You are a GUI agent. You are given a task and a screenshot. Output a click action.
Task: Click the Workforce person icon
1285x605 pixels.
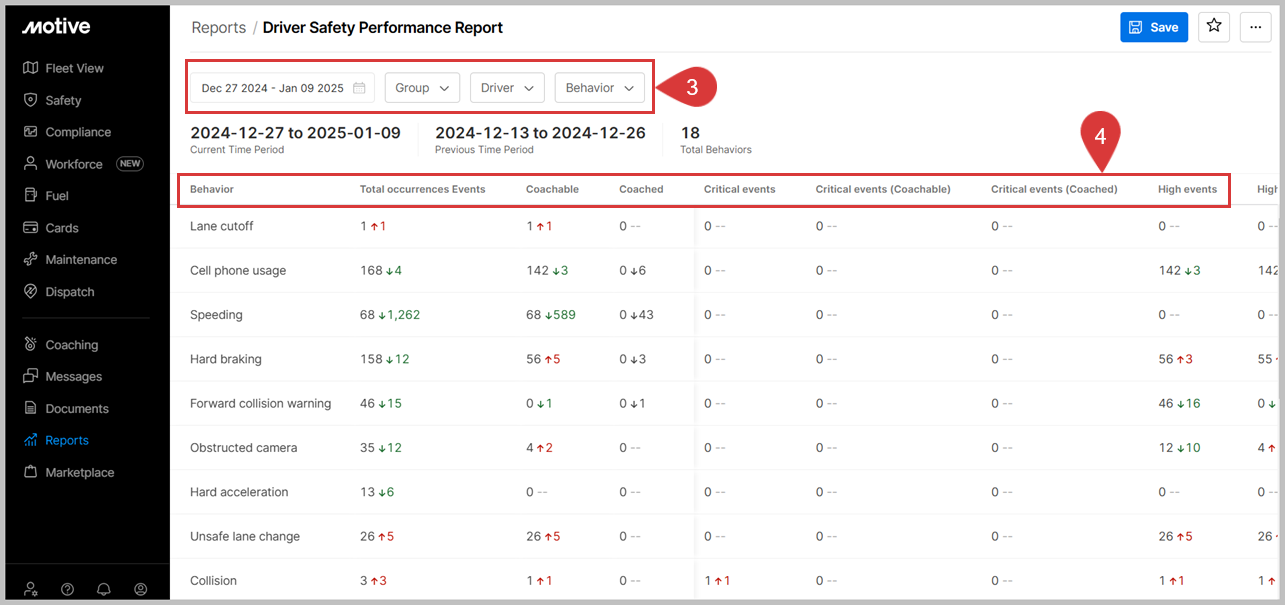click(x=30, y=164)
